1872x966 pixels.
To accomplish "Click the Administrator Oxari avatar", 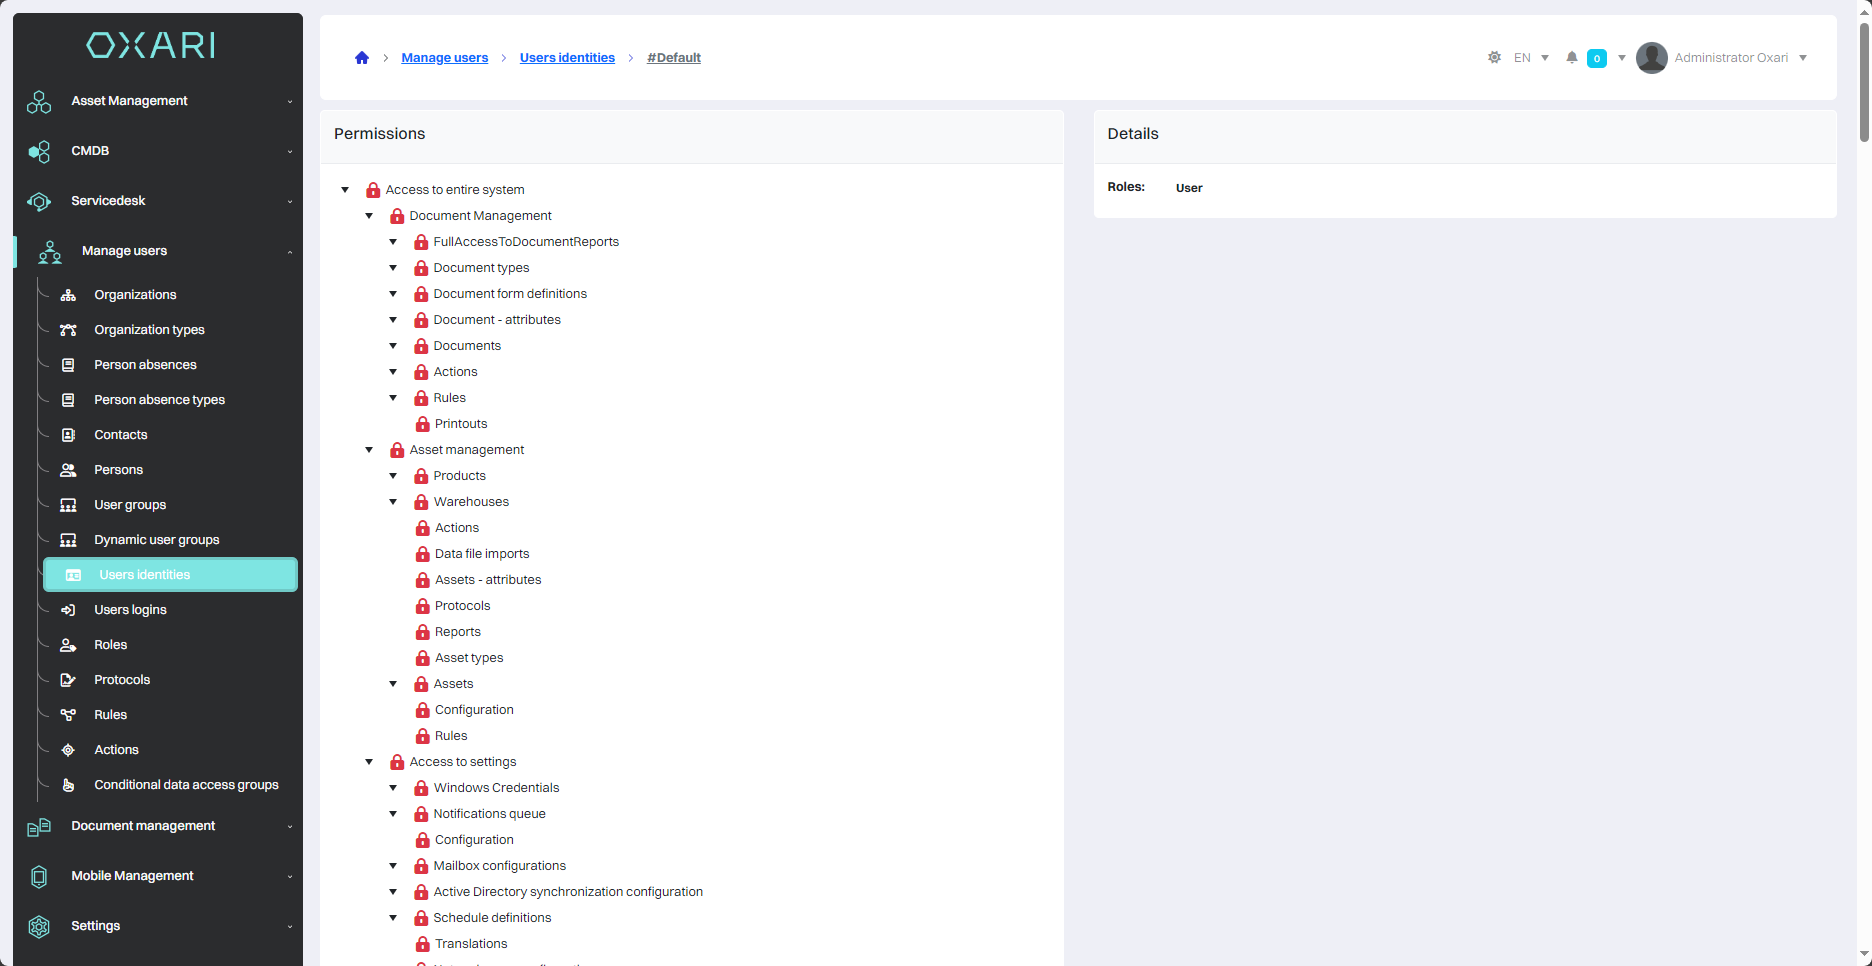I will point(1651,58).
